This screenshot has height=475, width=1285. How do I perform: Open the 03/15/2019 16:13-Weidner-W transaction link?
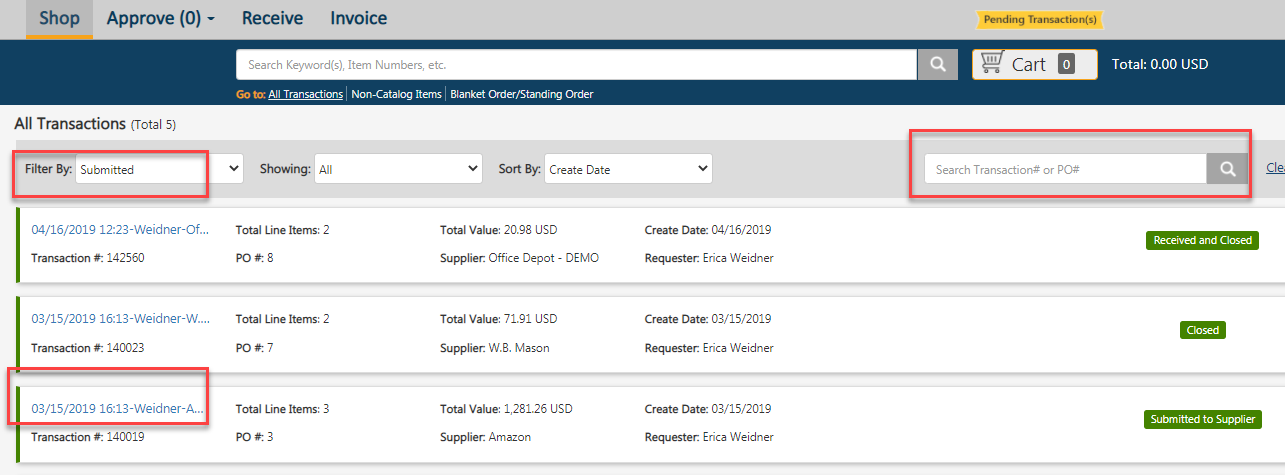pyautogui.click(x=121, y=319)
